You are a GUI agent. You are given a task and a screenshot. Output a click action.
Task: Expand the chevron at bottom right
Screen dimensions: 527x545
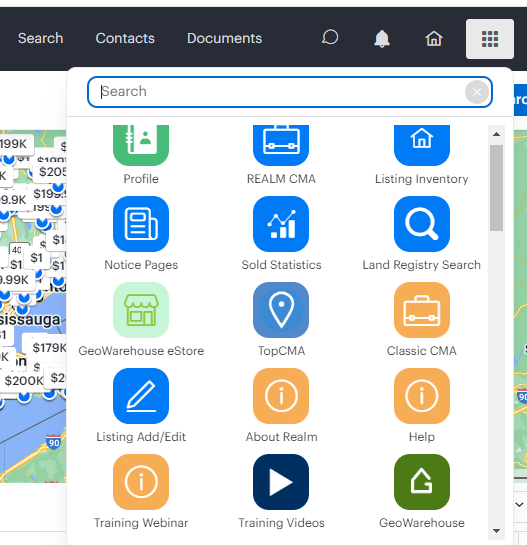point(519,504)
